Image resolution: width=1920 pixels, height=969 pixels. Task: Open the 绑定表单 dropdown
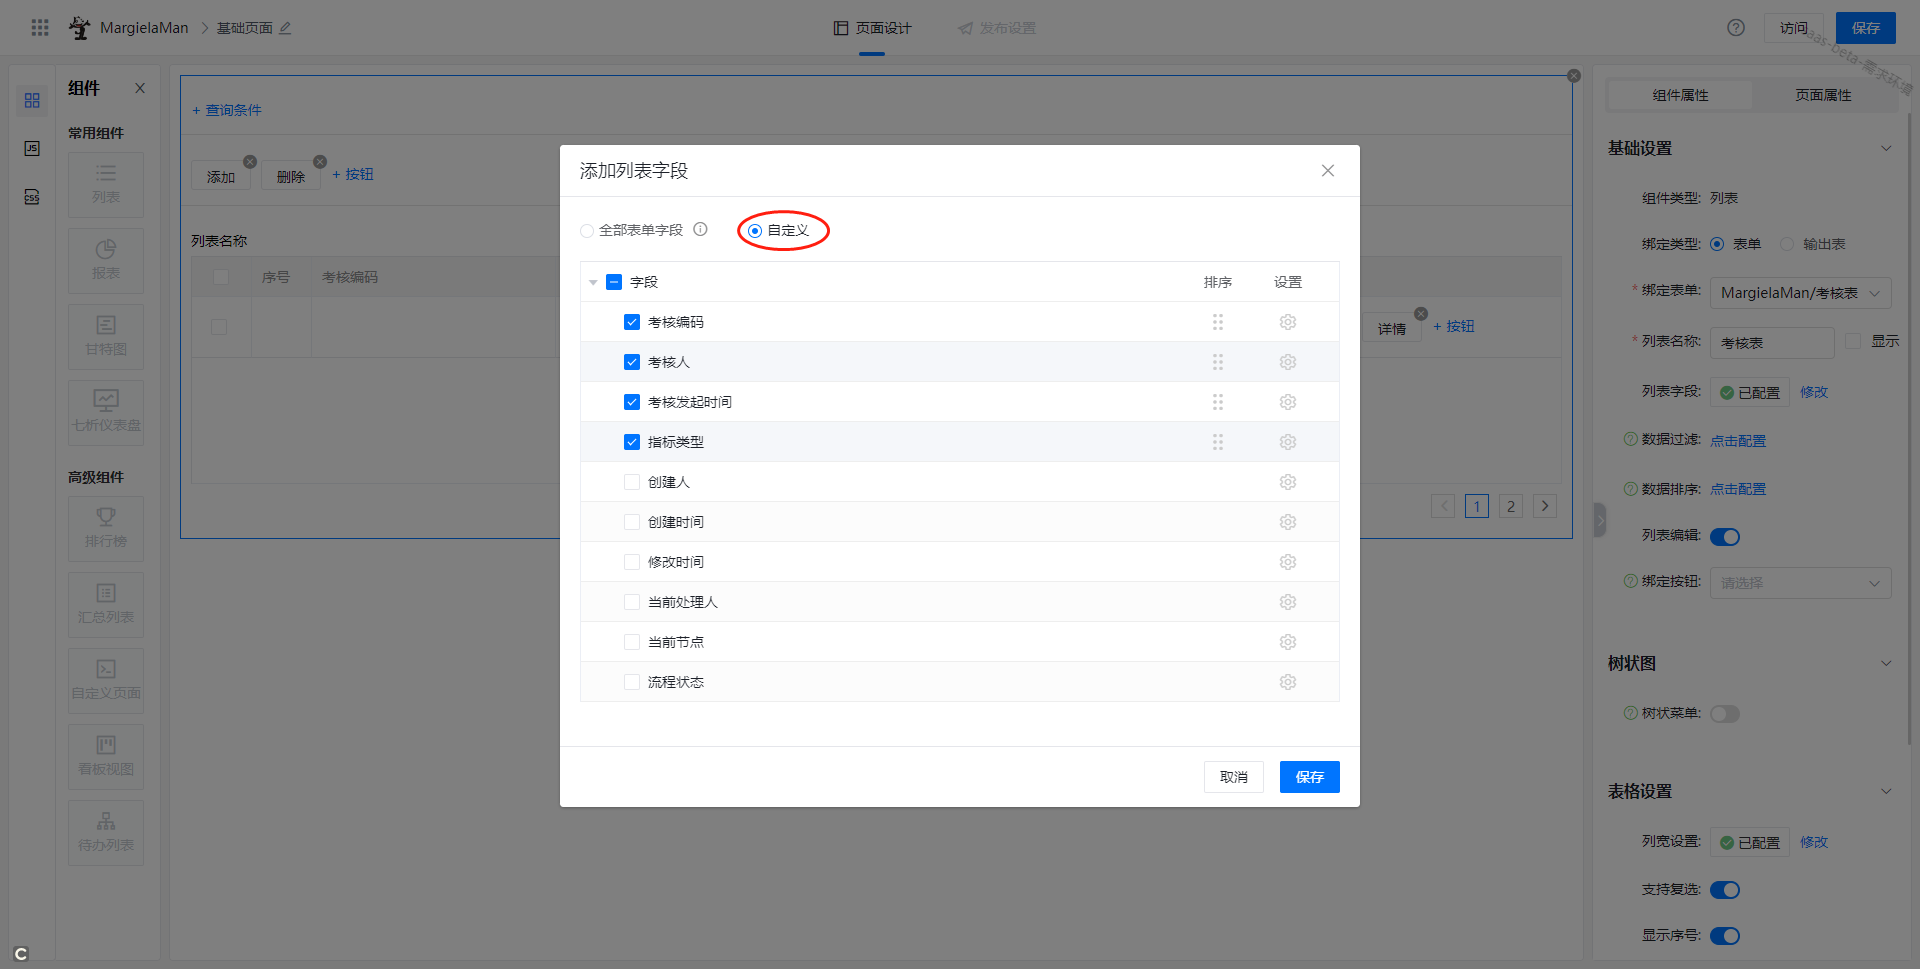tap(1800, 293)
